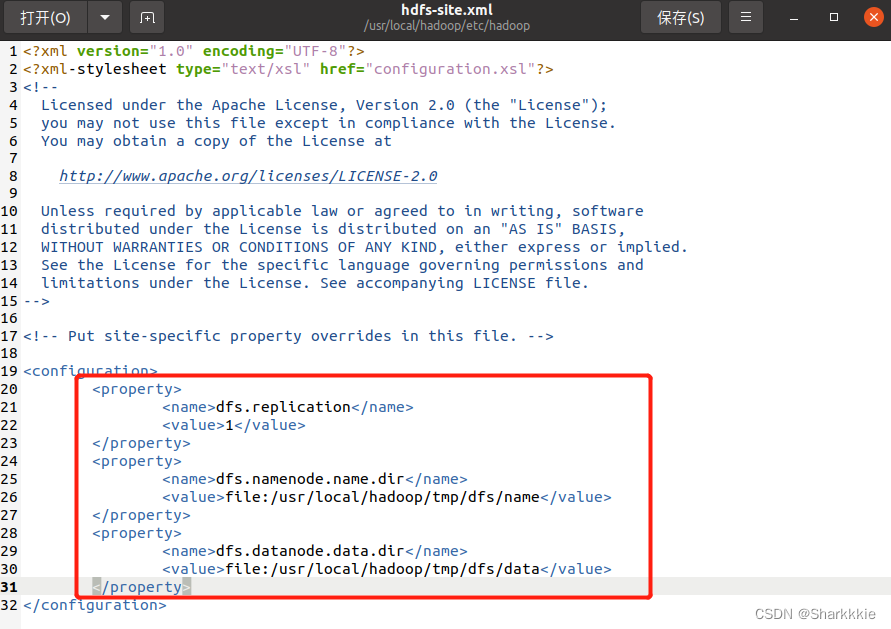Click 'See the License for the specific' line
Image resolution: width=891 pixels, height=629 pixels.
coord(342,265)
